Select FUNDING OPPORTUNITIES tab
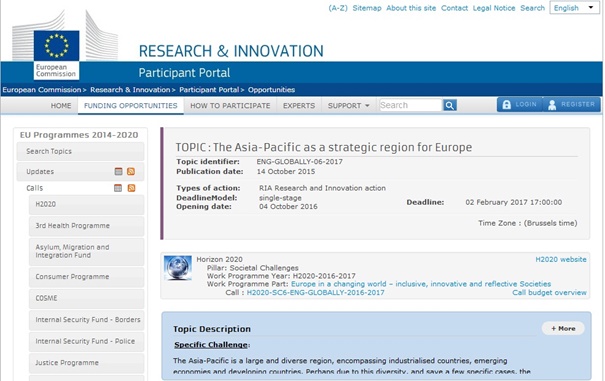Image resolution: width=605 pixels, height=381 pixels. (x=131, y=105)
